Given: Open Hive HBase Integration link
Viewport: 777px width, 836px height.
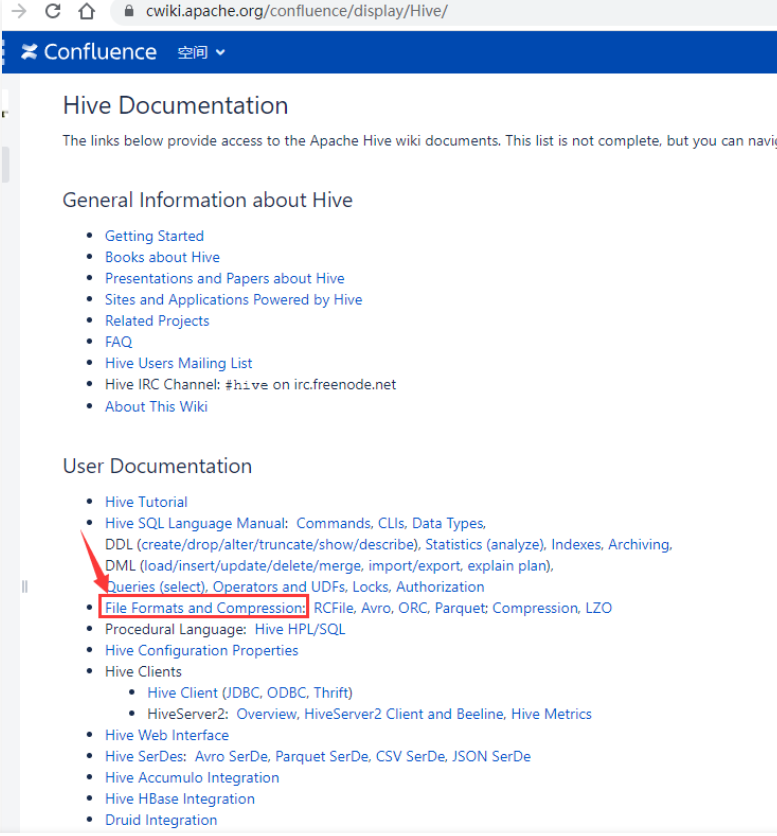Looking at the screenshot, I should tap(180, 799).
